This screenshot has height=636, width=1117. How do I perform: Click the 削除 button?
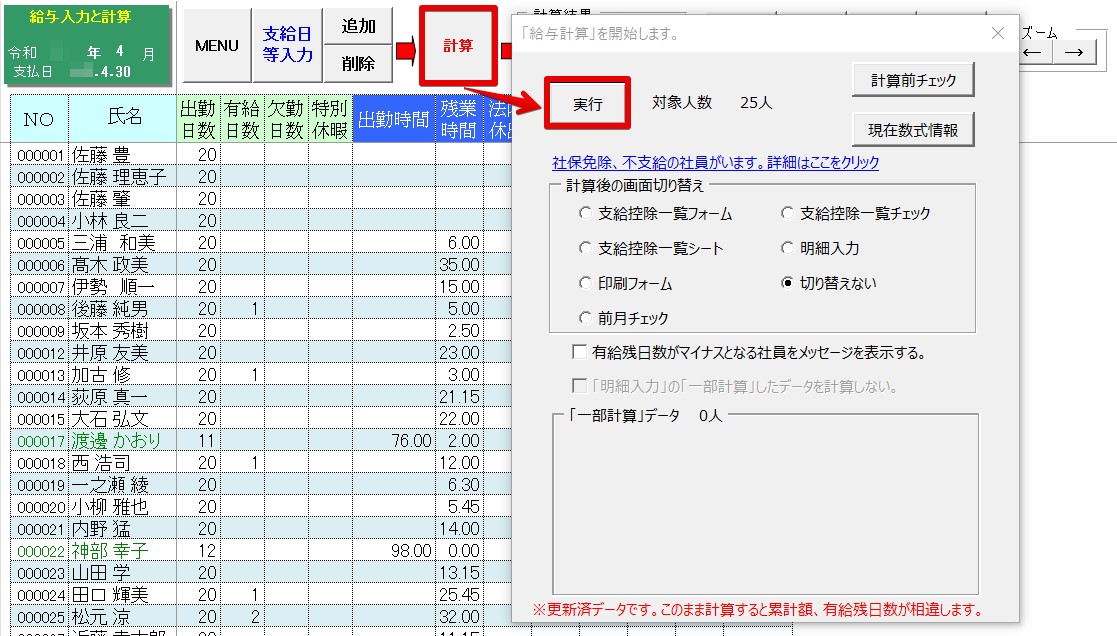tap(358, 64)
